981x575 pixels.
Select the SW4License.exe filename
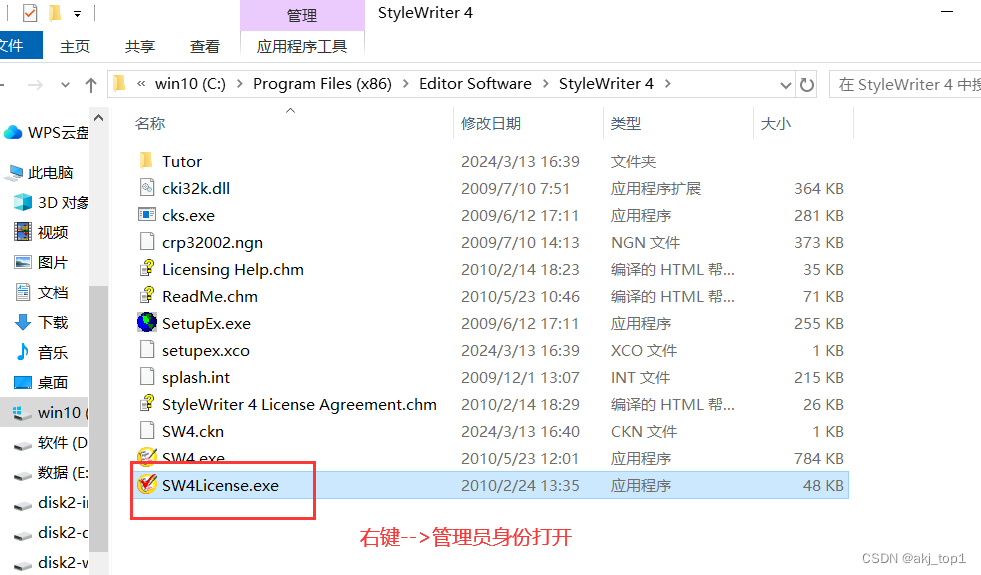pyautogui.click(x=220, y=485)
